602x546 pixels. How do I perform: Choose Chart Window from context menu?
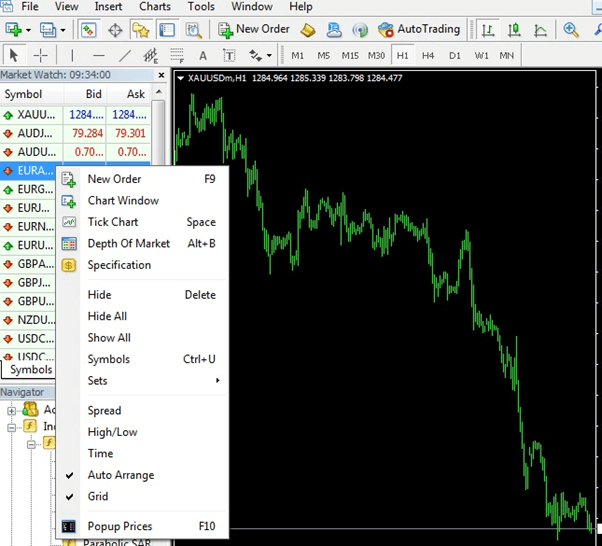point(143,200)
